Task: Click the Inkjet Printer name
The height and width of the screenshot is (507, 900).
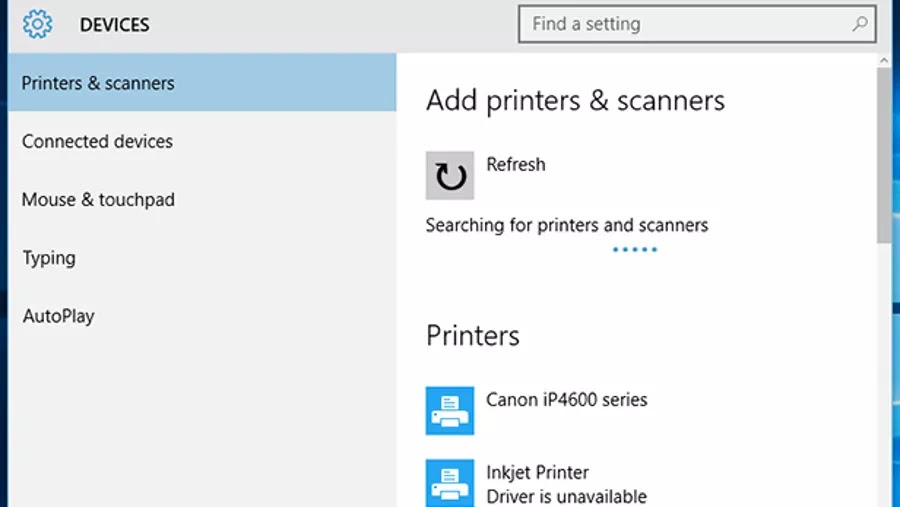Action: pos(537,473)
